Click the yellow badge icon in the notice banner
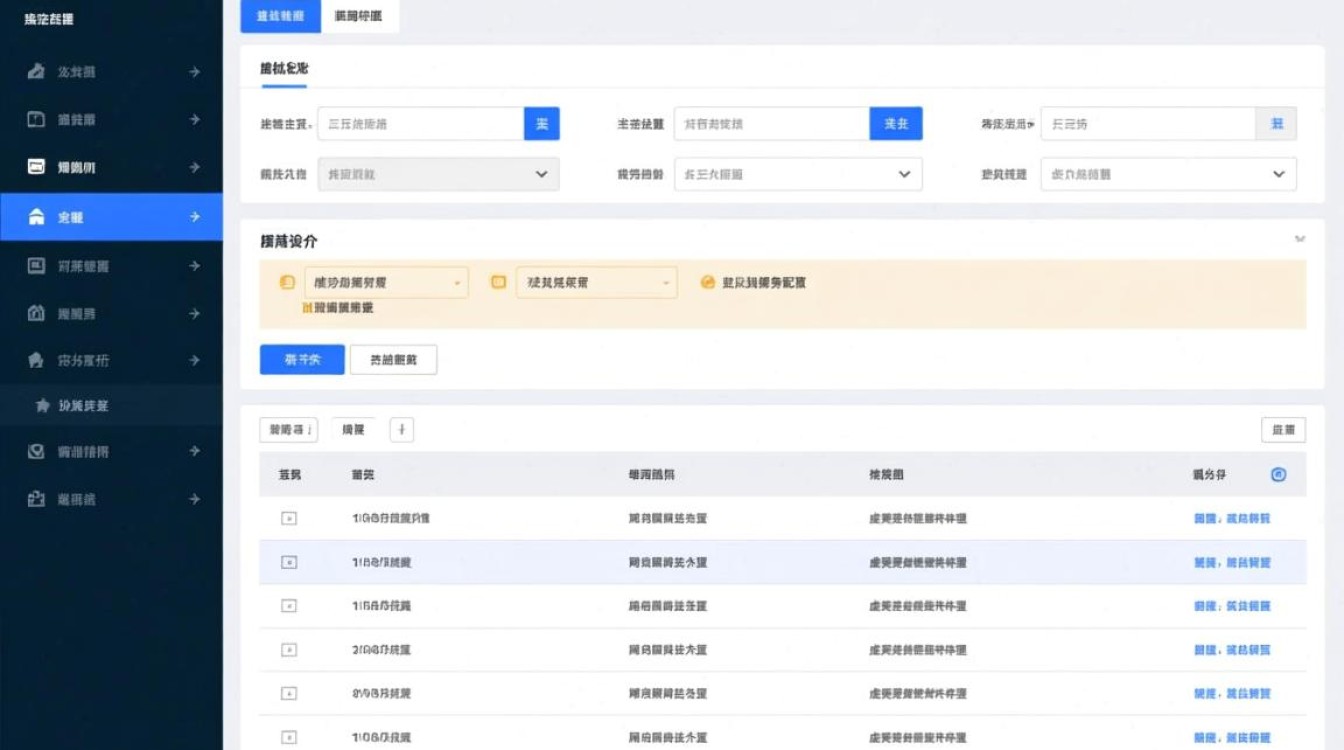The width and height of the screenshot is (1344, 750). (285, 283)
